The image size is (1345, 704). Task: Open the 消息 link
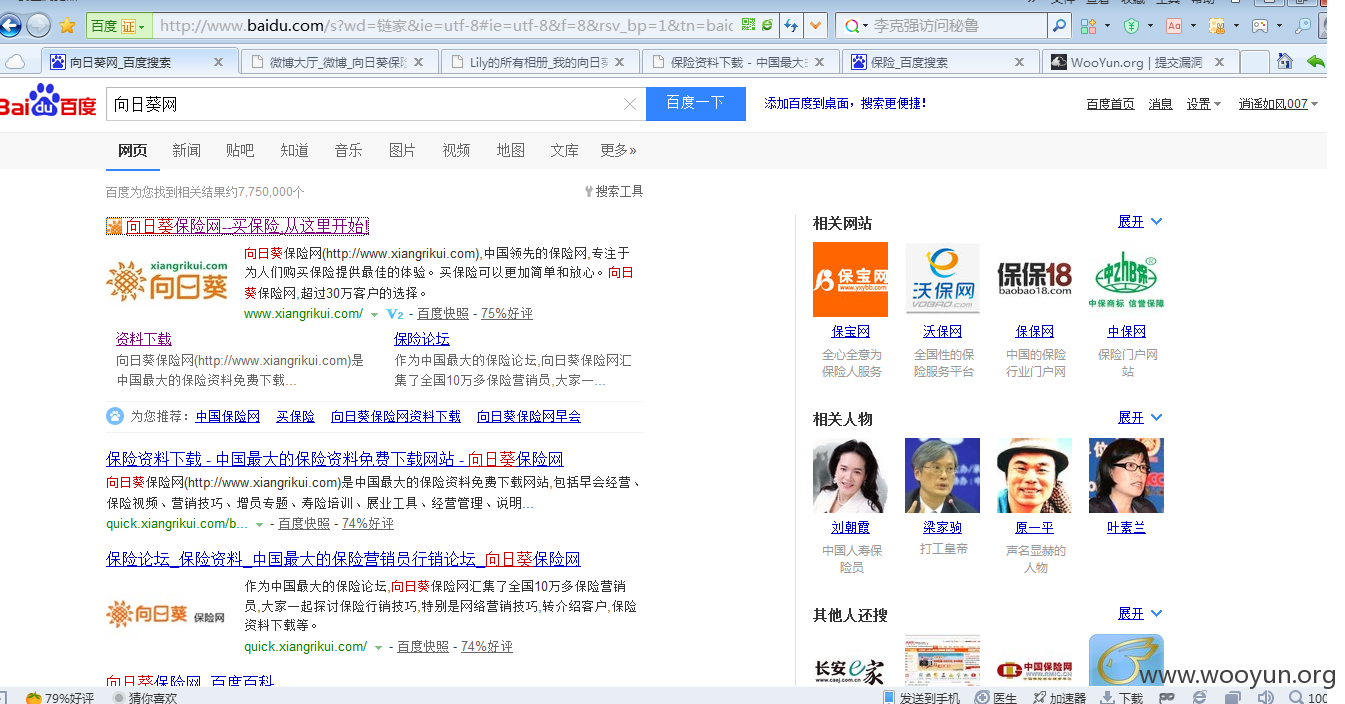click(x=1160, y=104)
